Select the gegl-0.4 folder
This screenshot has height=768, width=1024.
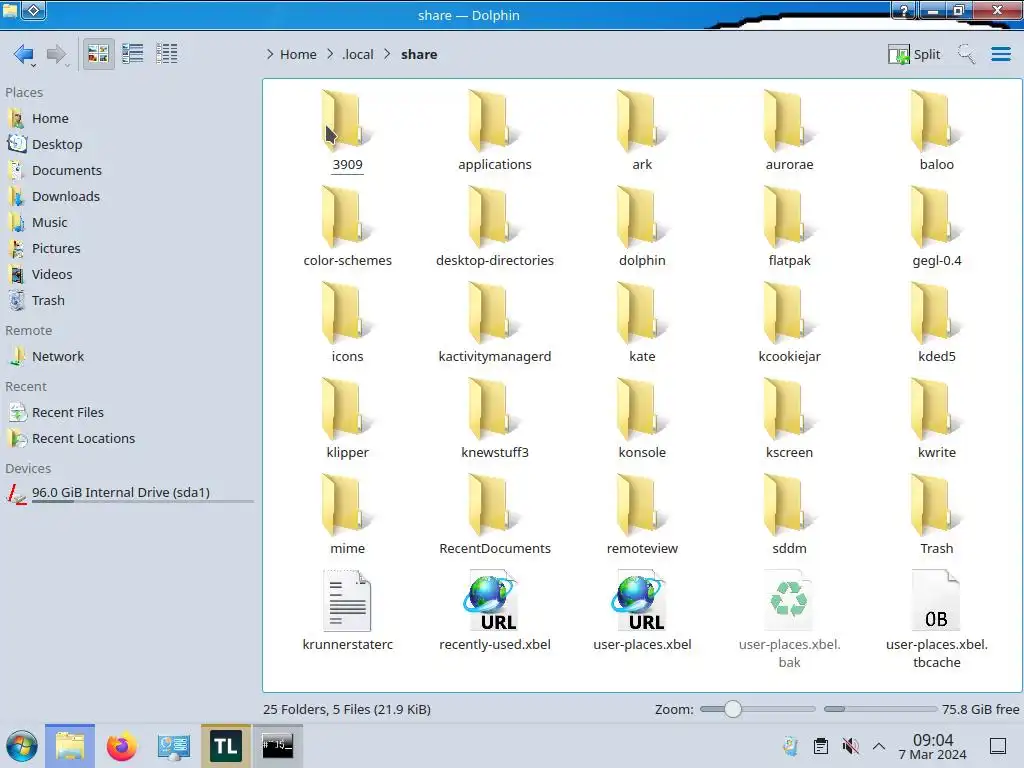(x=936, y=227)
